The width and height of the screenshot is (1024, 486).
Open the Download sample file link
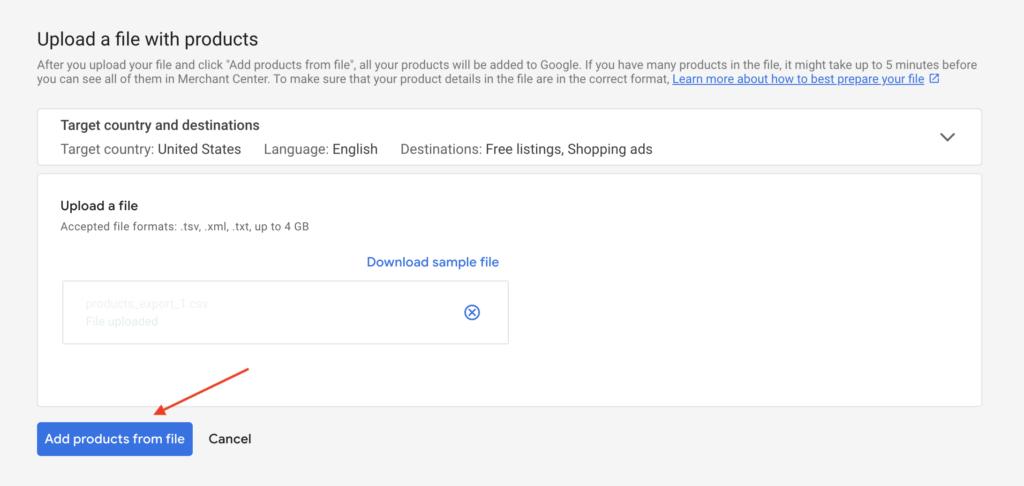[x=432, y=262]
